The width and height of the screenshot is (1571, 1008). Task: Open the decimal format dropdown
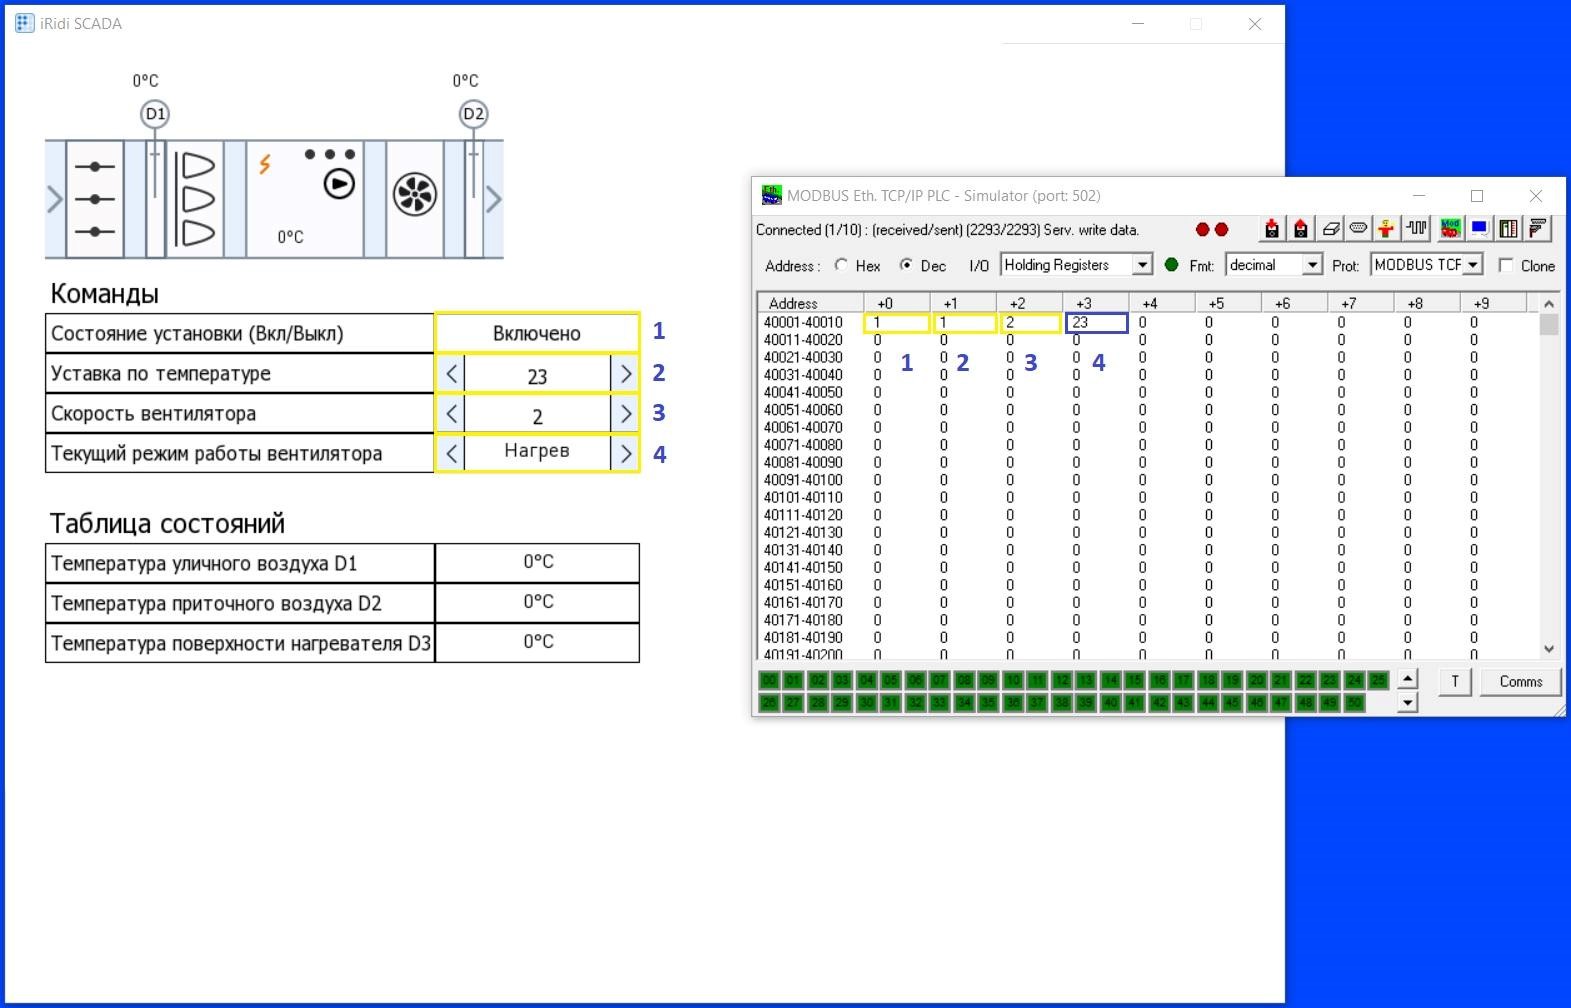tap(1312, 265)
